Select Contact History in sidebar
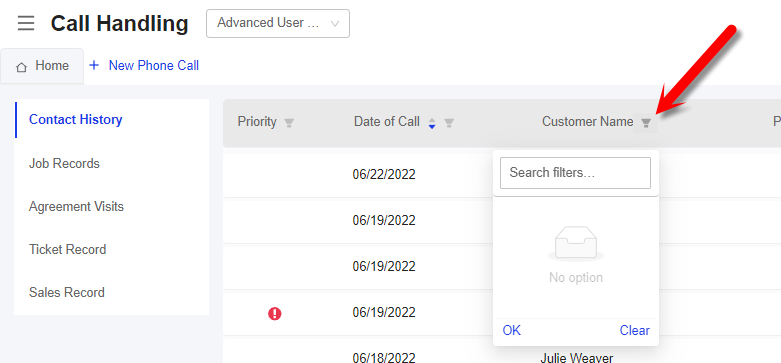The image size is (781, 363). pyautogui.click(x=76, y=120)
